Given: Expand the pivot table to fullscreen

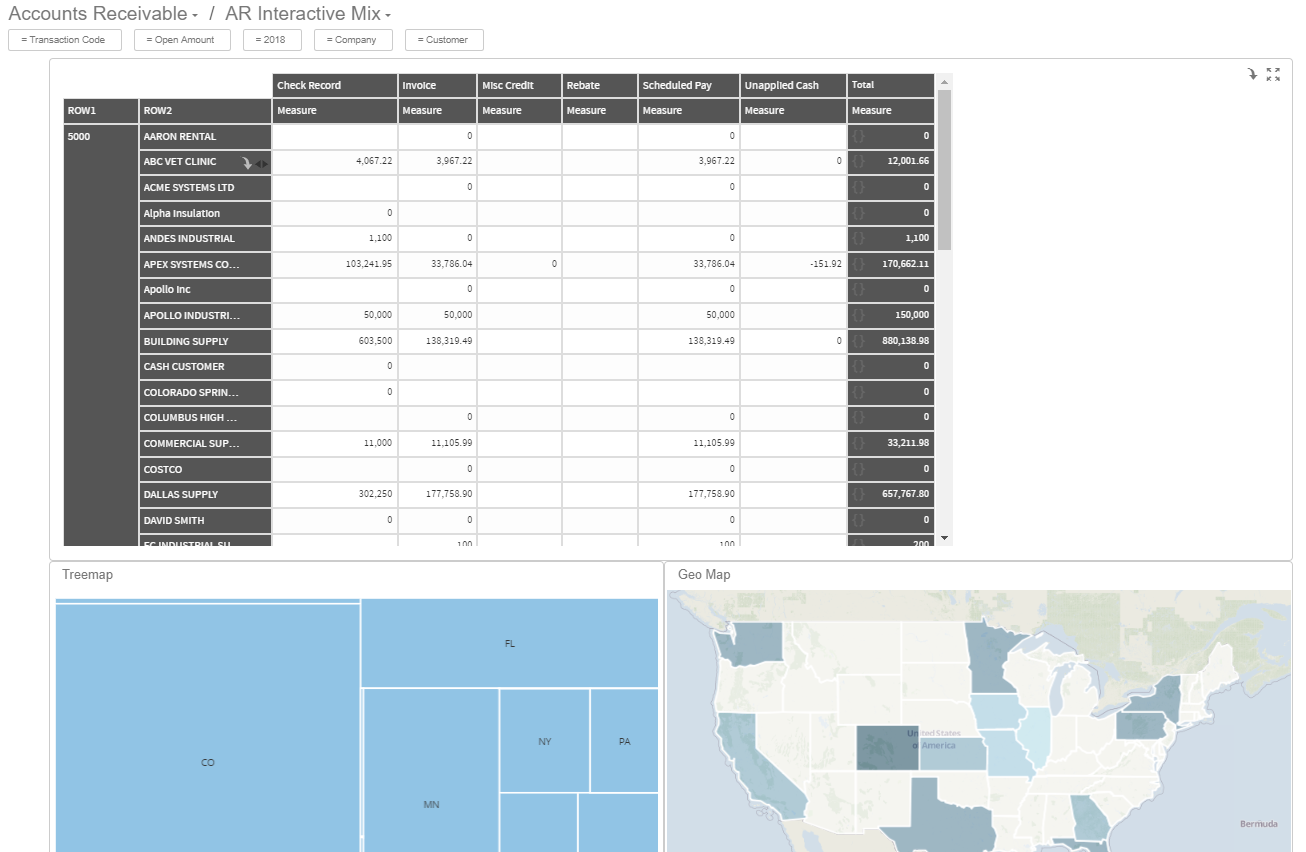Looking at the screenshot, I should pos(1272,74).
